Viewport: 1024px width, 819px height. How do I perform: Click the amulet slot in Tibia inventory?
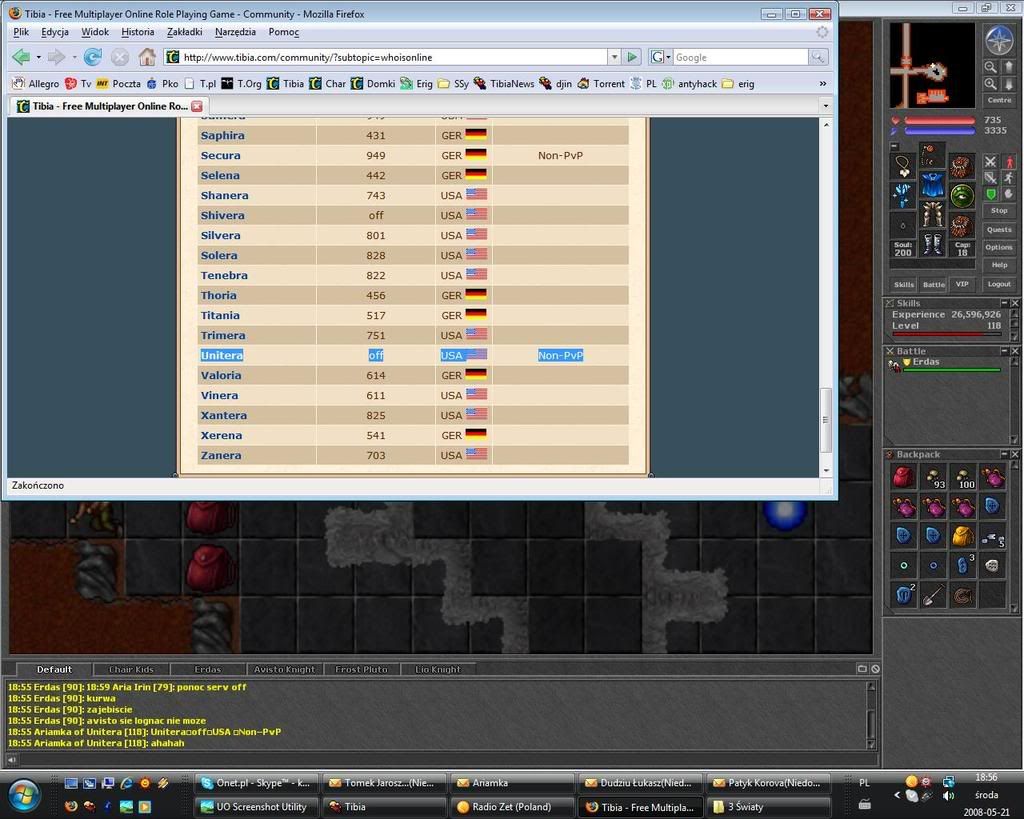click(903, 167)
